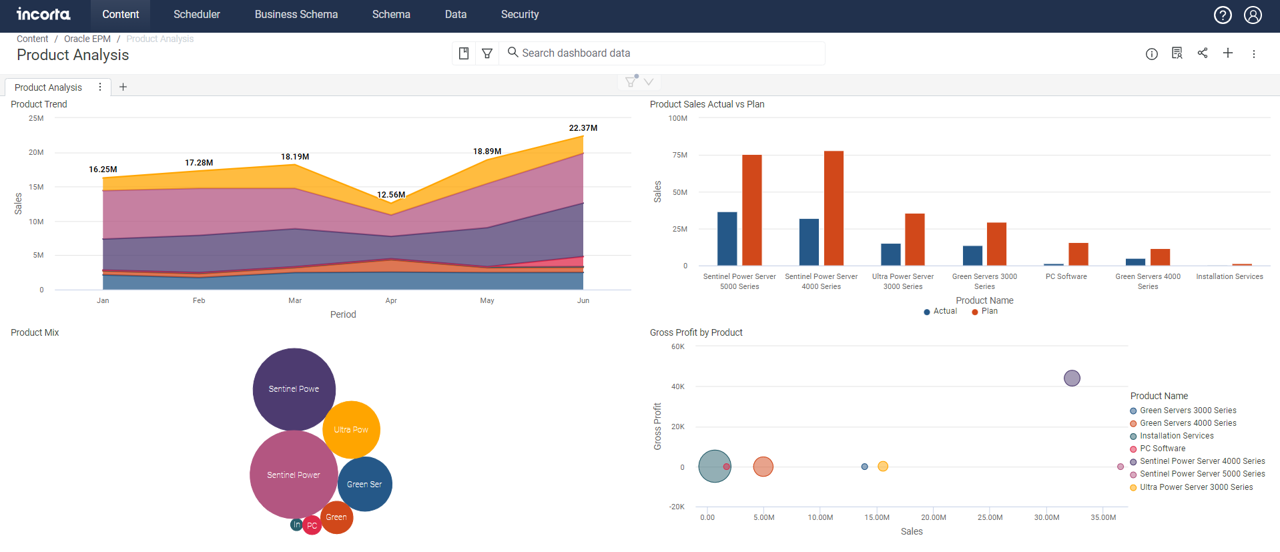The height and width of the screenshot is (552, 1280).
Task: Go to the Content menu
Action: click(x=120, y=15)
